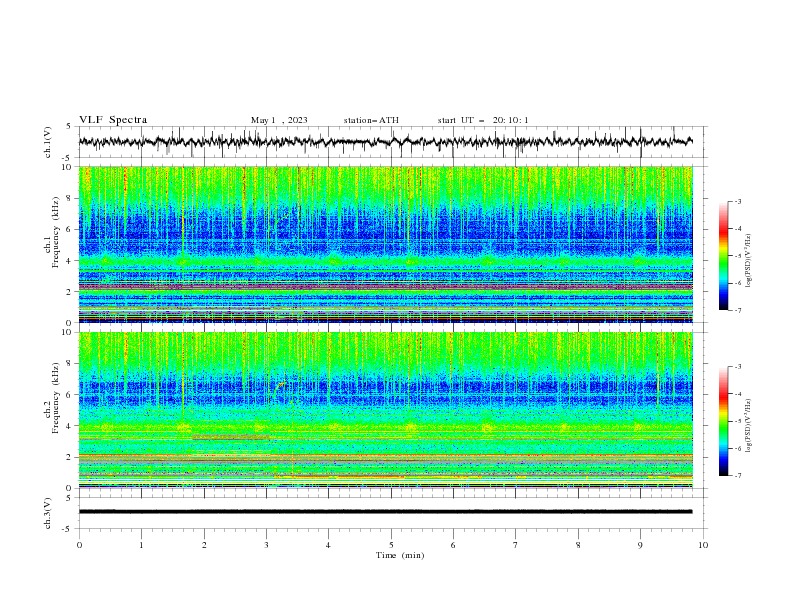
Task: Click the "-5" tick on lower colorbar
Action: [737, 421]
